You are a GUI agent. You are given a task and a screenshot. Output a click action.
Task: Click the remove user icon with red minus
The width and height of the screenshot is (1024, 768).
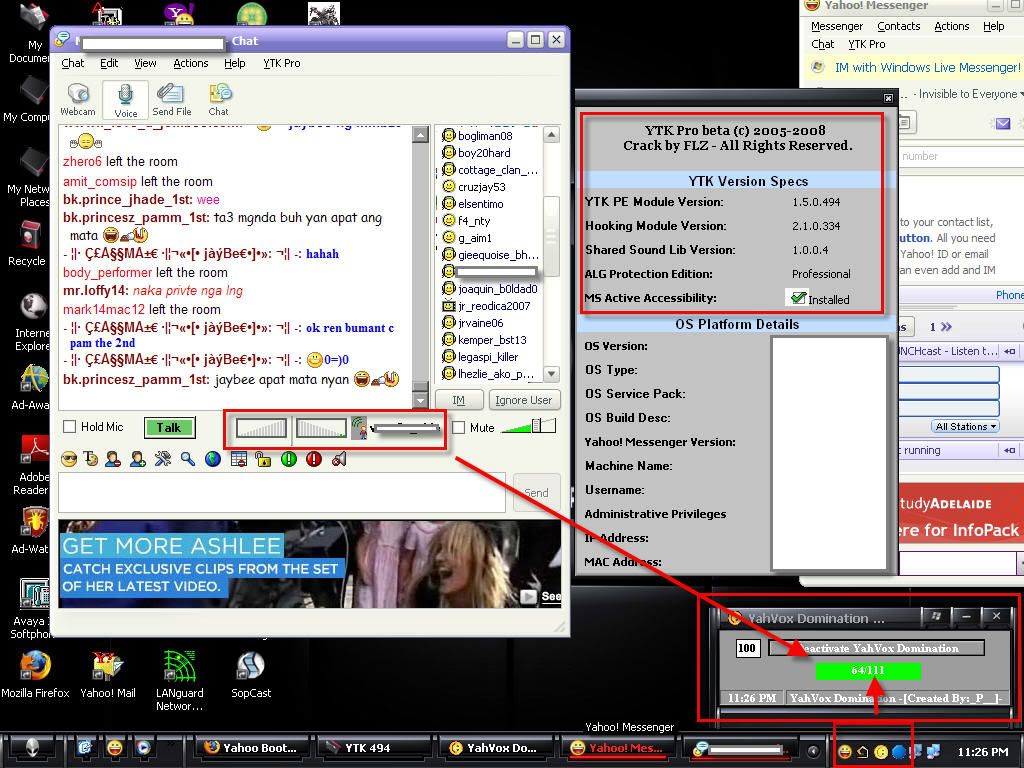click(114, 459)
